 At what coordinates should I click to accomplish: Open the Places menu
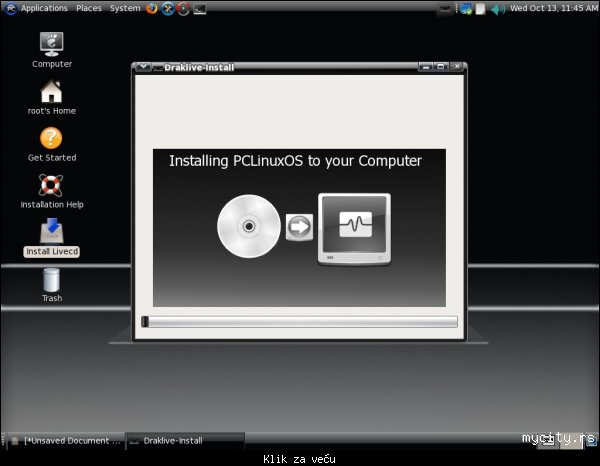click(89, 8)
